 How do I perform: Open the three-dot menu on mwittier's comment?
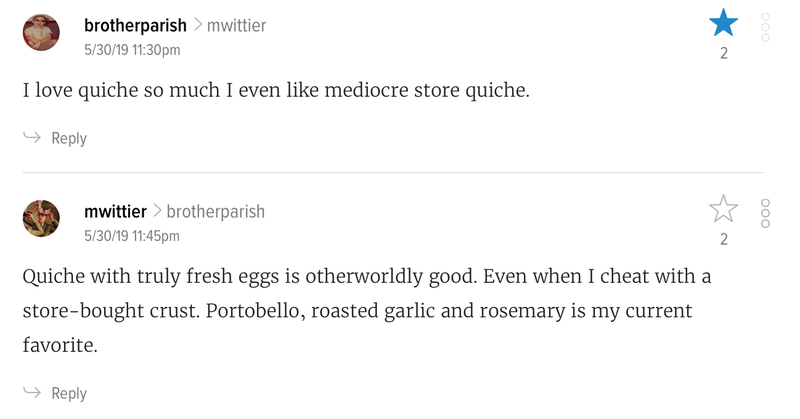click(765, 213)
